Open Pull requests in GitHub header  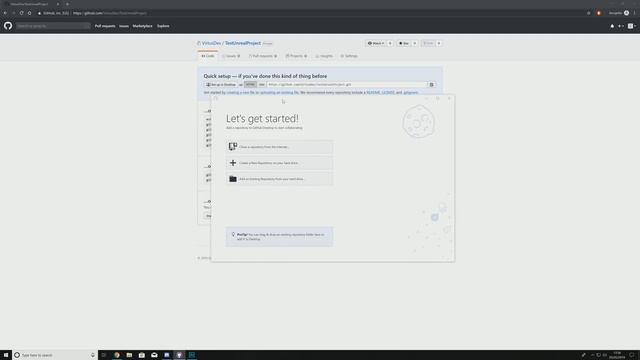[x=105, y=26]
